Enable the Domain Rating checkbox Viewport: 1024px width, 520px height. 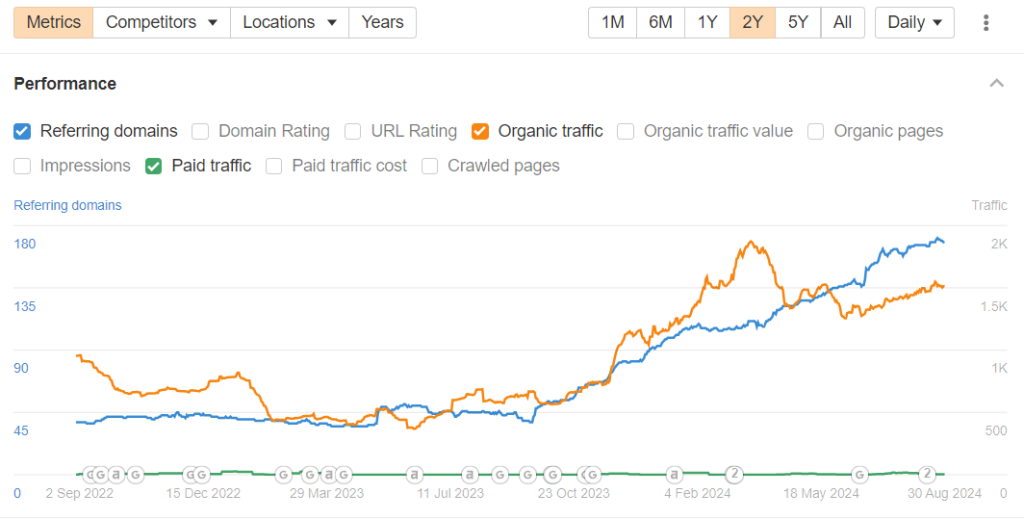point(201,131)
